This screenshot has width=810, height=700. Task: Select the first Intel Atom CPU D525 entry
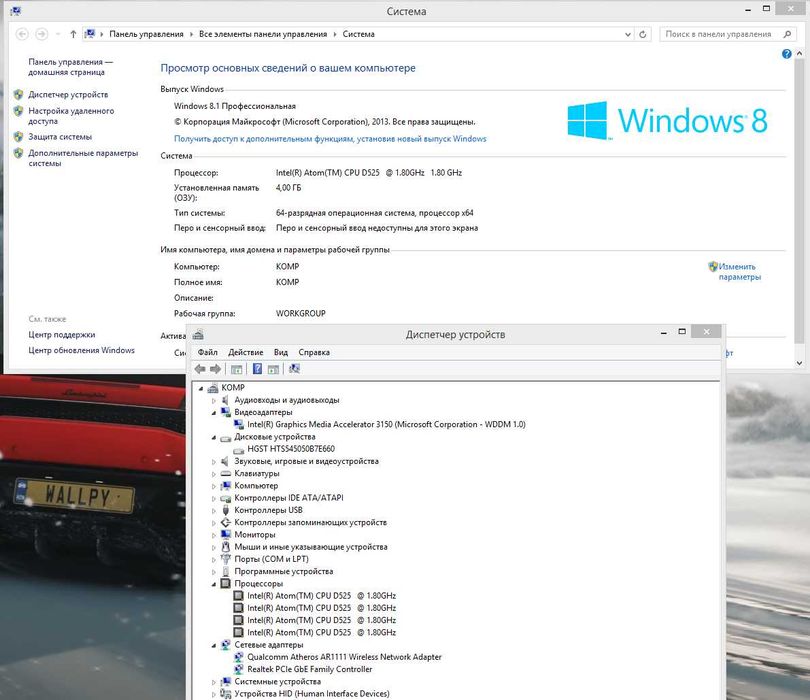pos(321,596)
